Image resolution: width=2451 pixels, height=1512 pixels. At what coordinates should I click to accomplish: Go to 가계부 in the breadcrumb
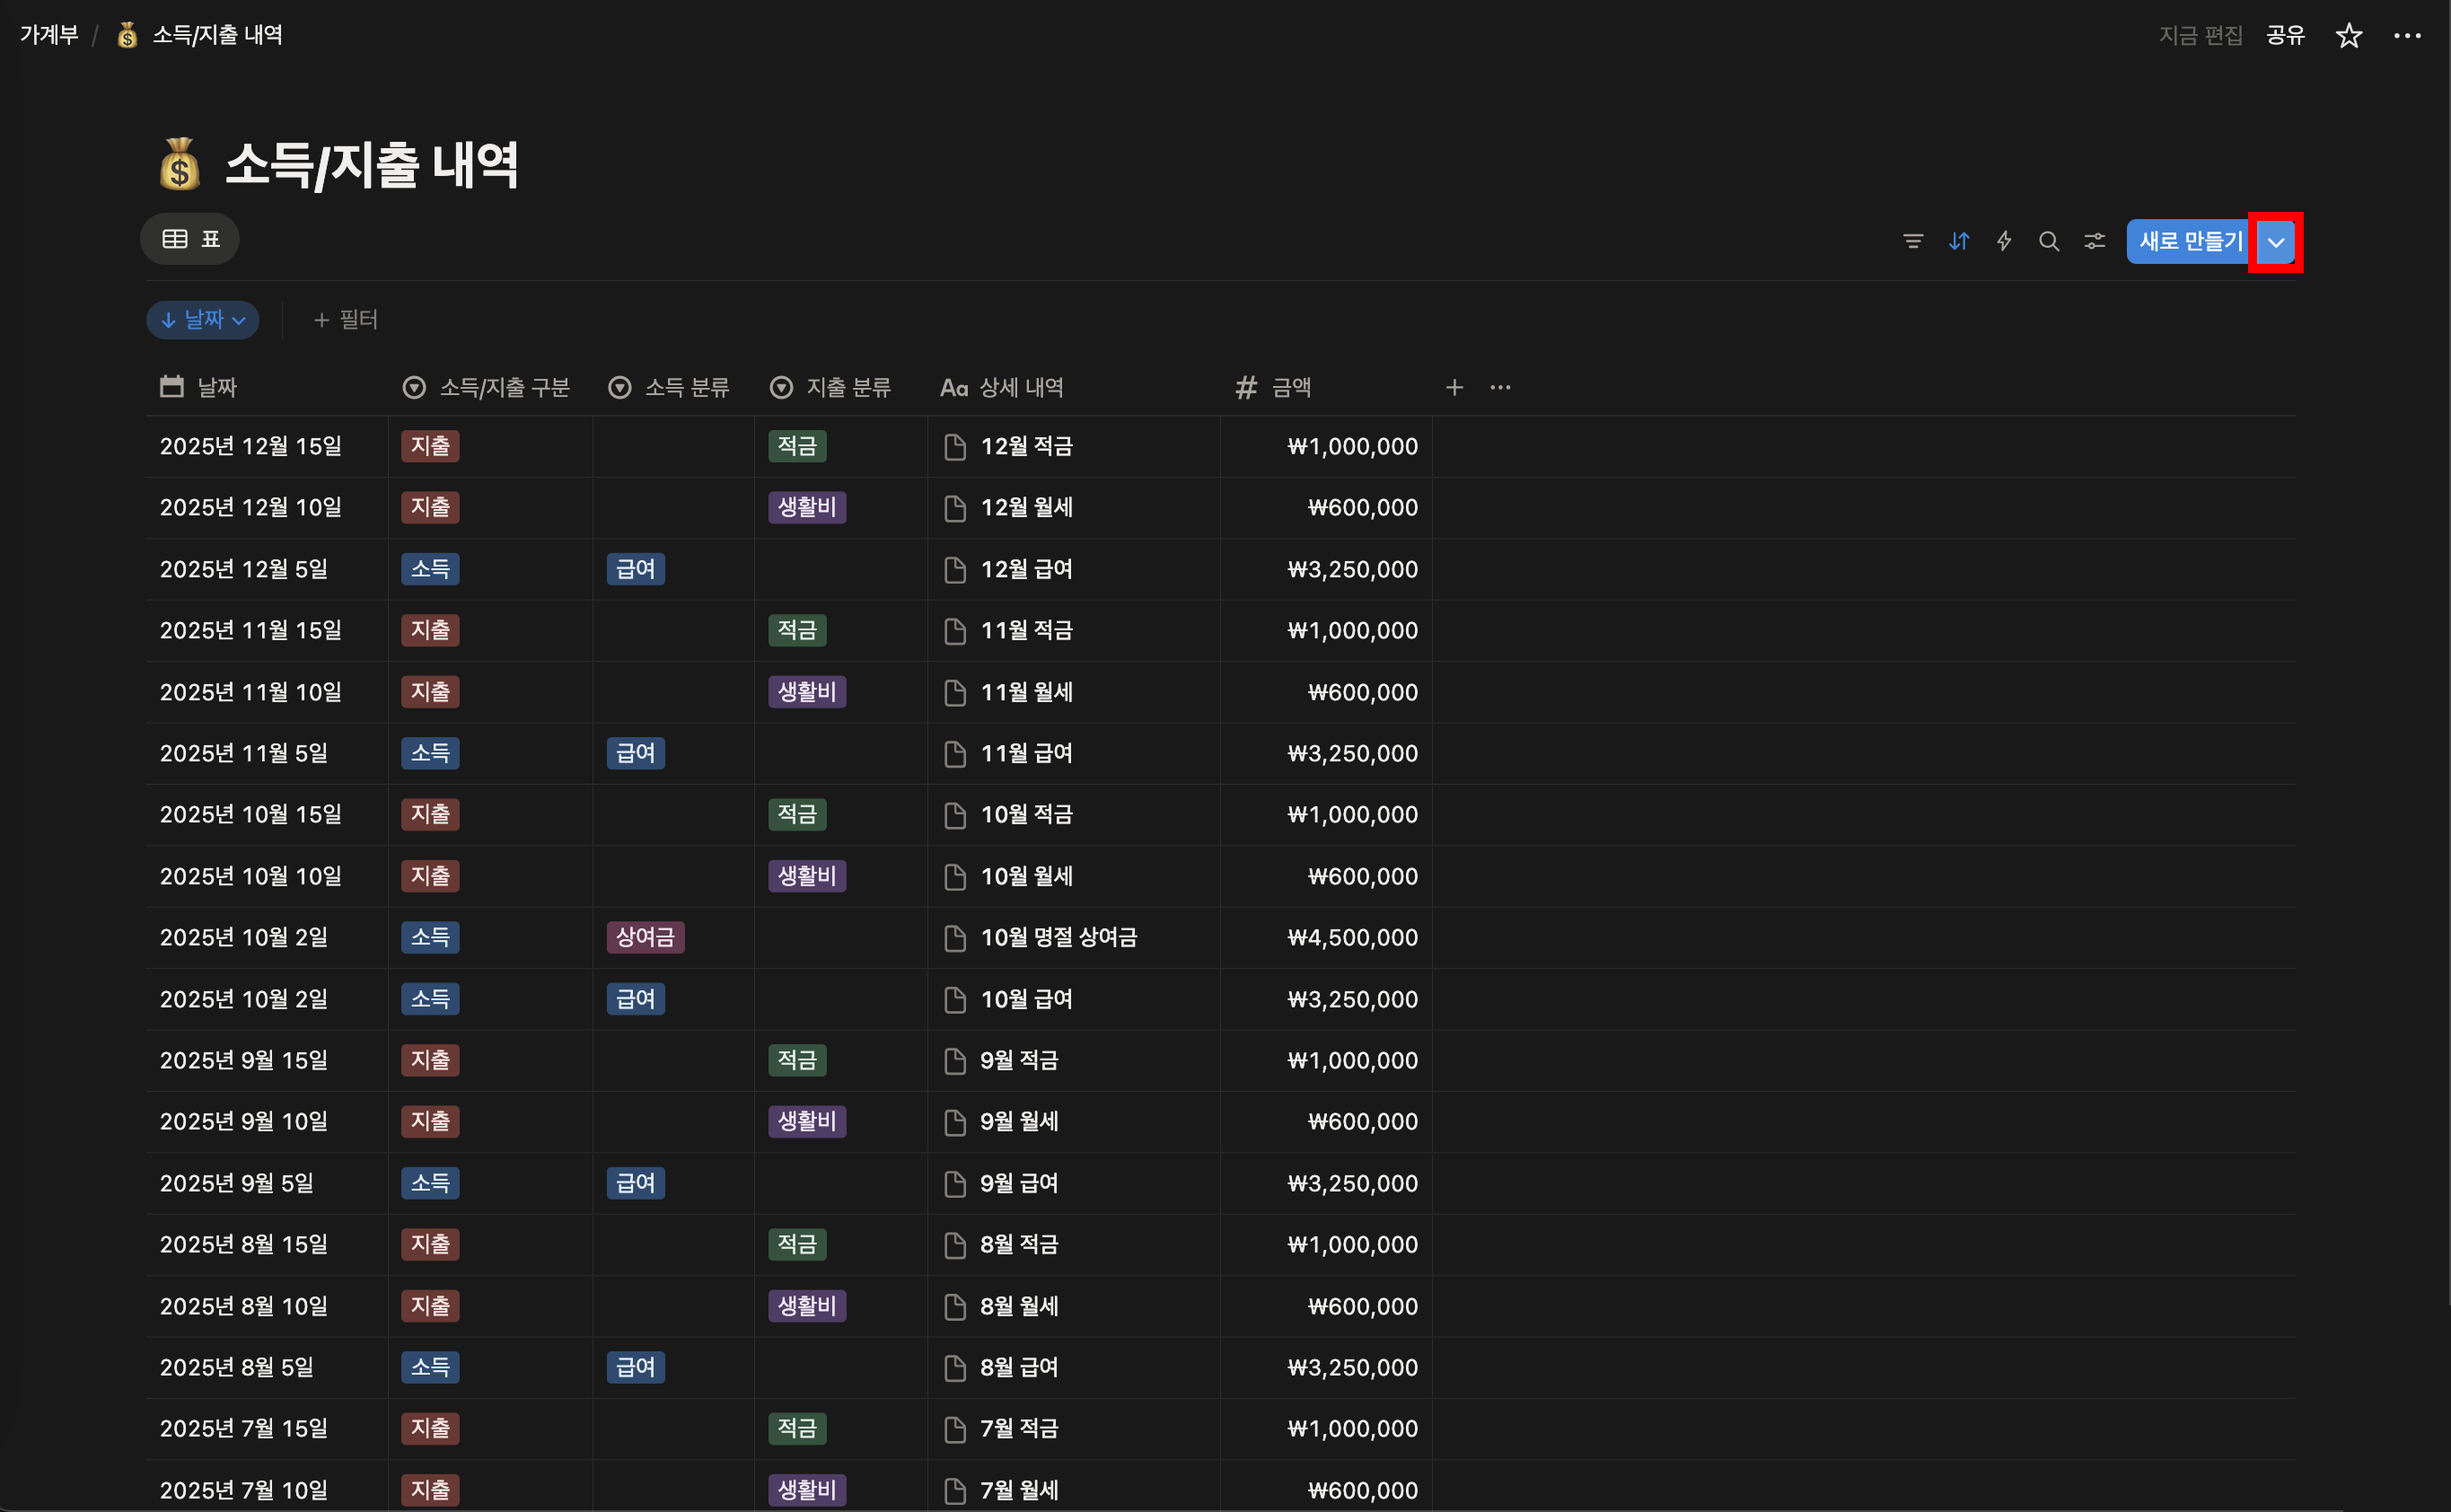(49, 35)
